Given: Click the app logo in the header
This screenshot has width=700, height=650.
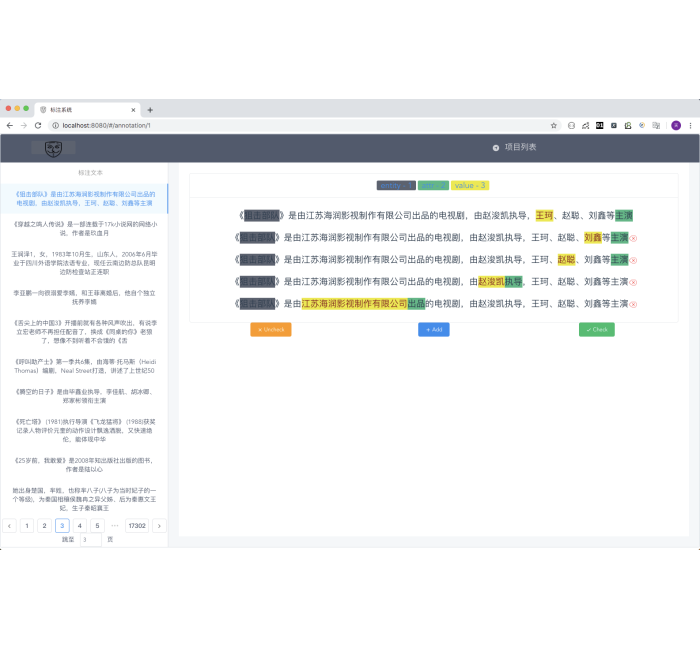Looking at the screenshot, I should (x=53, y=148).
